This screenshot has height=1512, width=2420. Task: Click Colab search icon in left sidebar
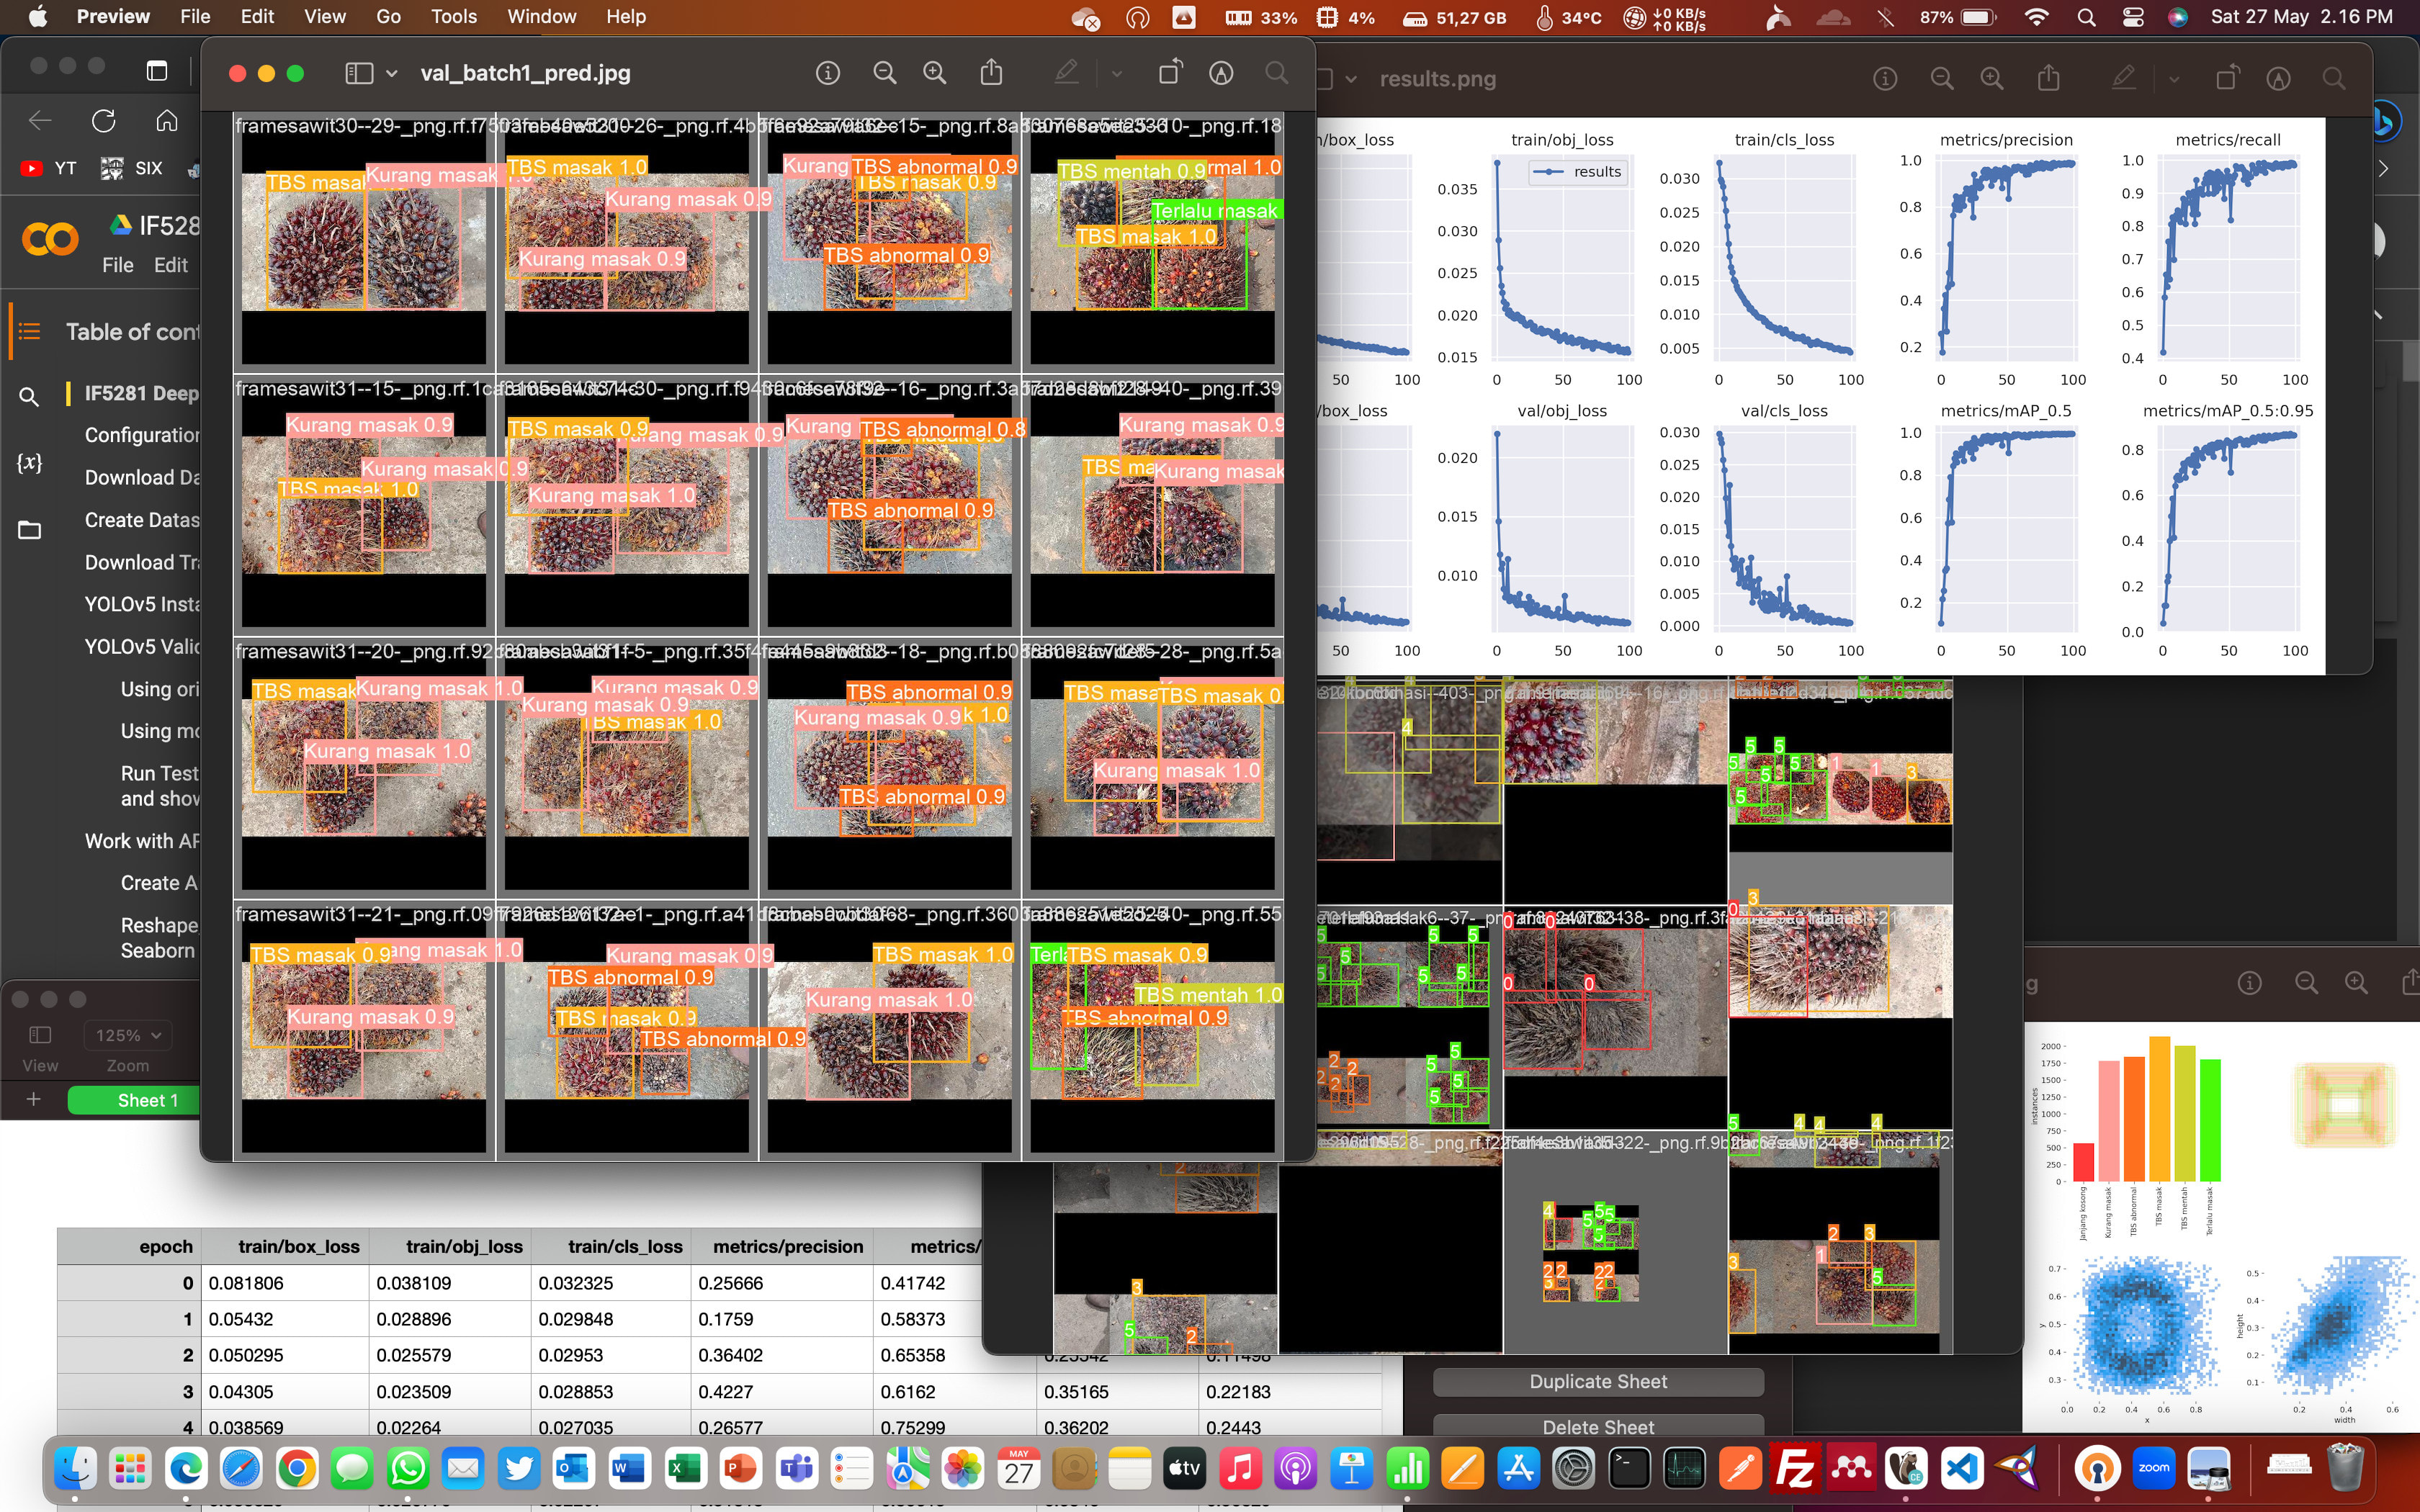pyautogui.click(x=29, y=397)
